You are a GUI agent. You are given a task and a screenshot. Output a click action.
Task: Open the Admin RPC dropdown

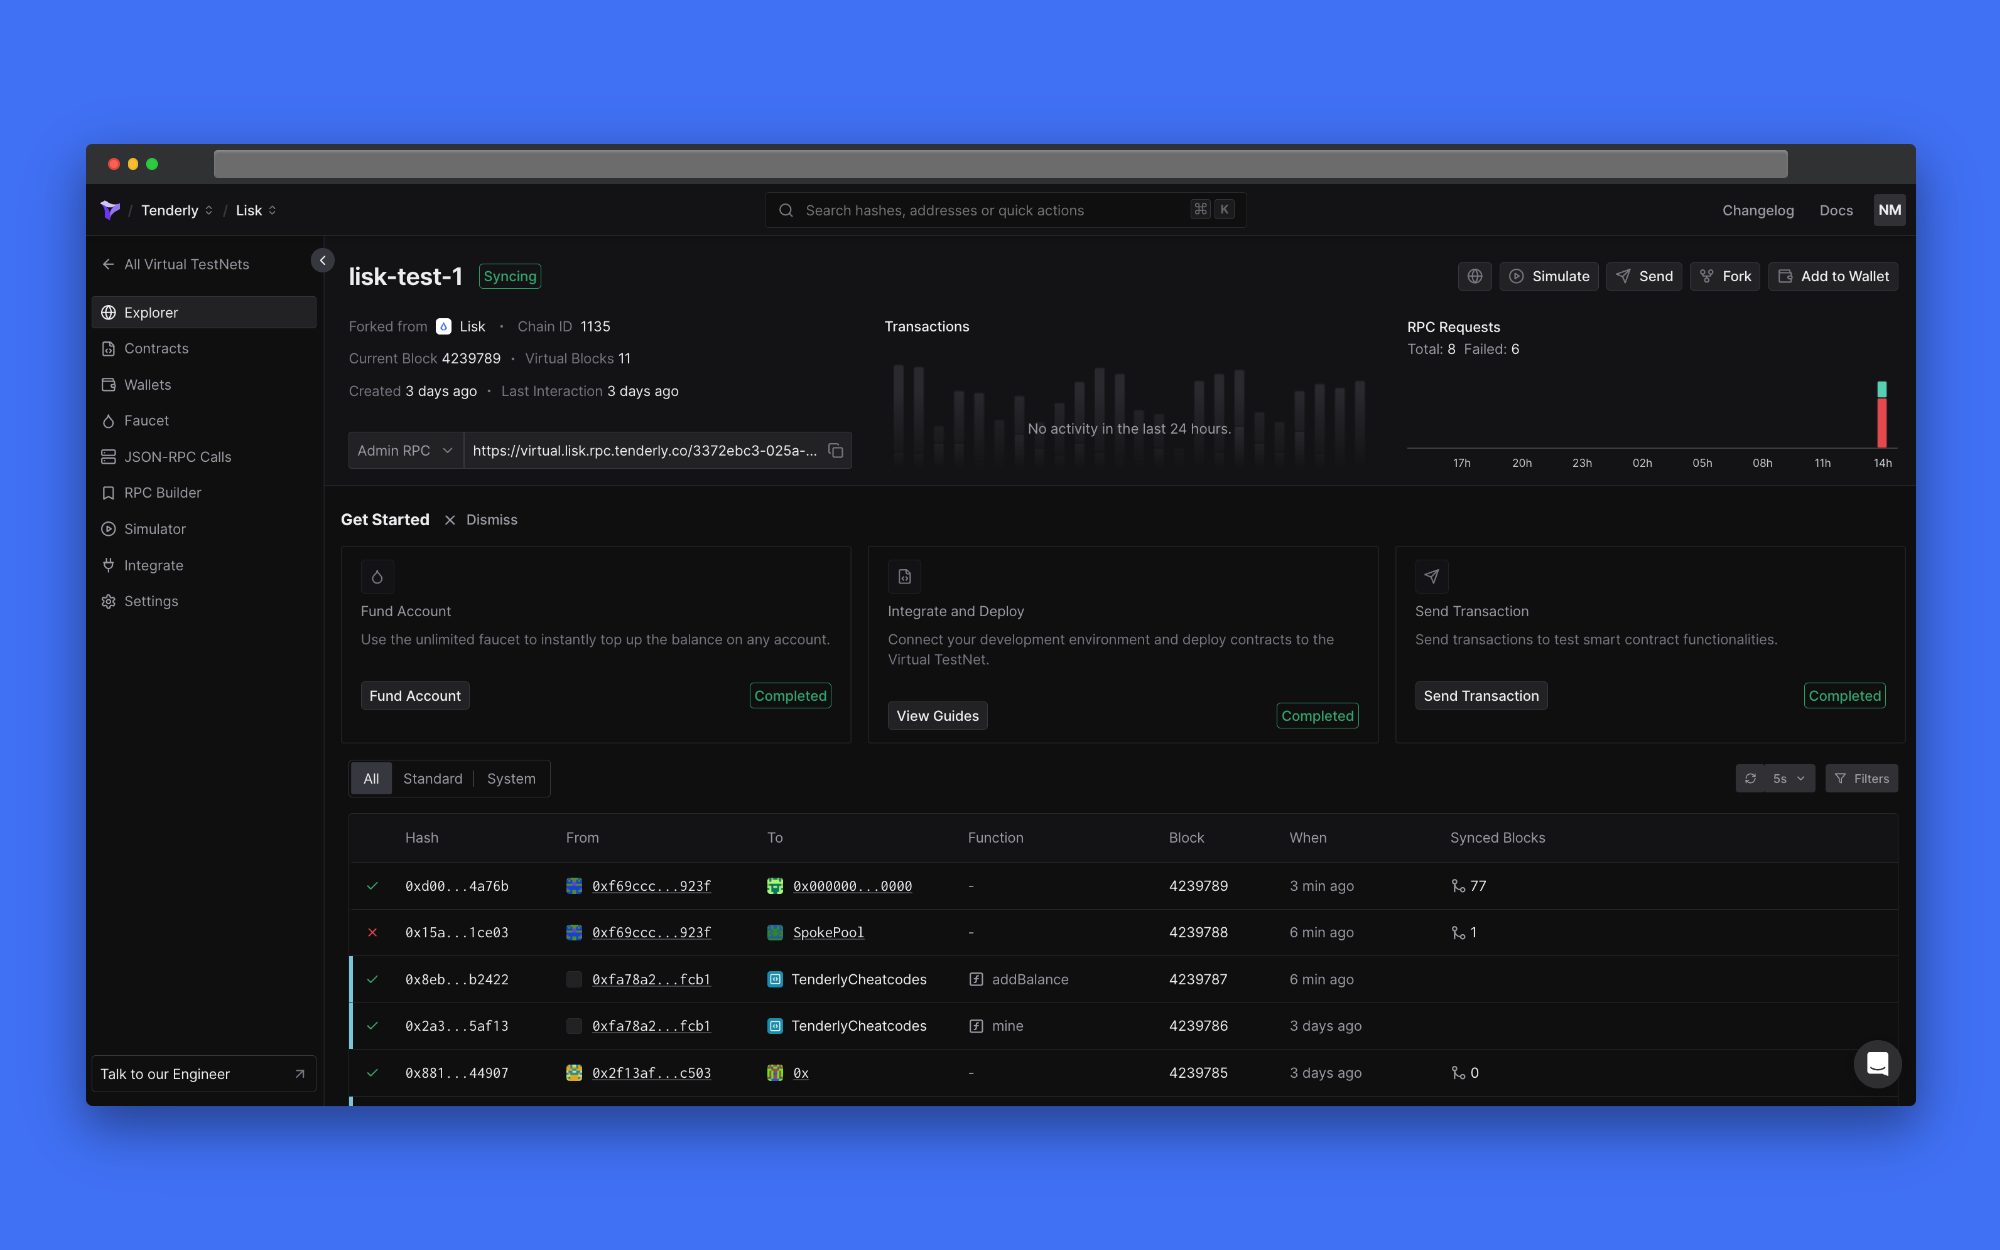click(405, 451)
